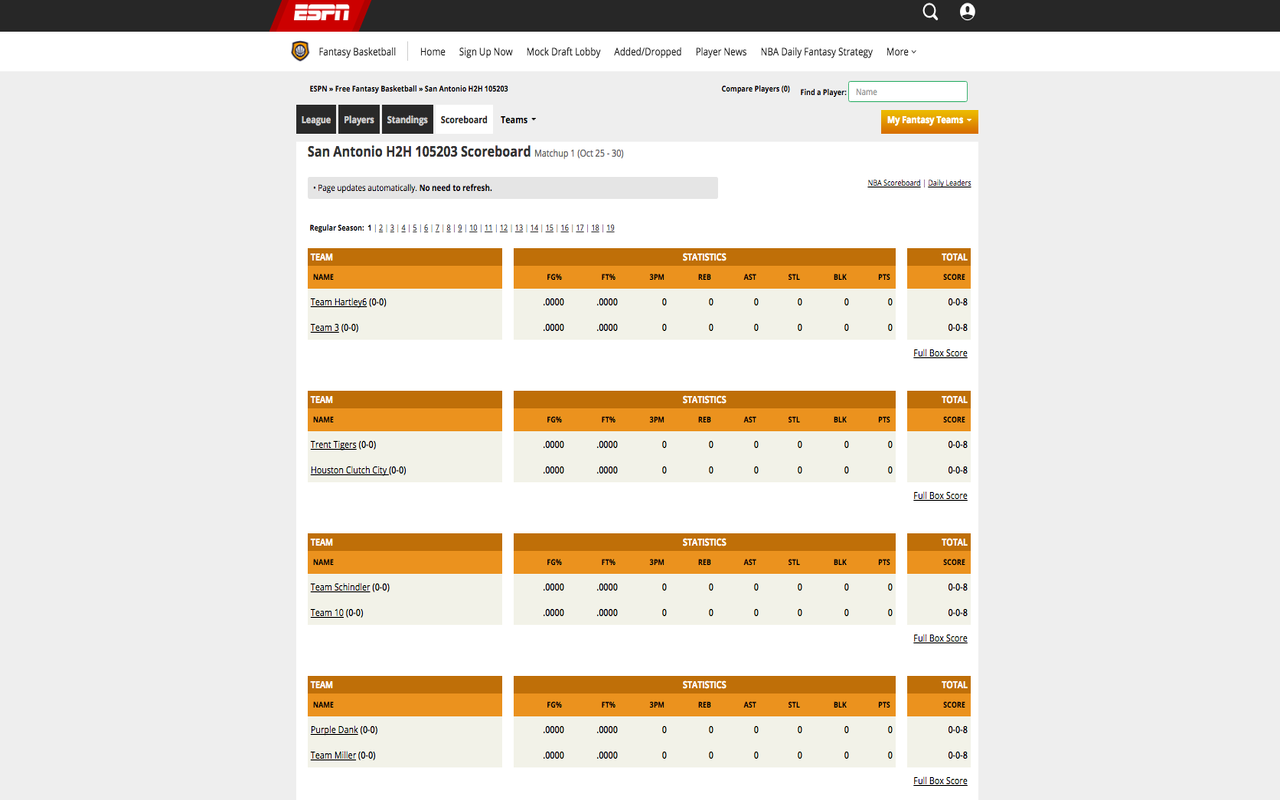Open Team Schindler page
The image size is (1280, 800).
[340, 588]
